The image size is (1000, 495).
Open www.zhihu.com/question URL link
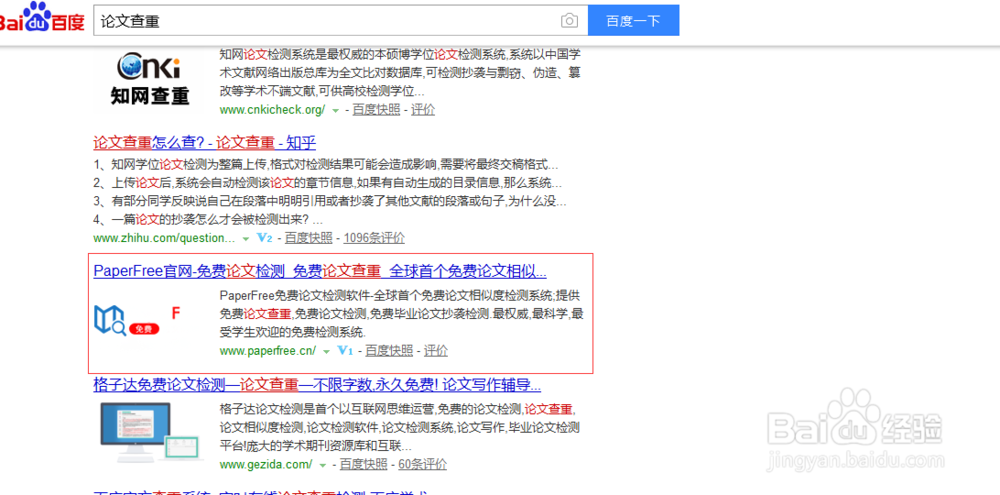click(165, 239)
